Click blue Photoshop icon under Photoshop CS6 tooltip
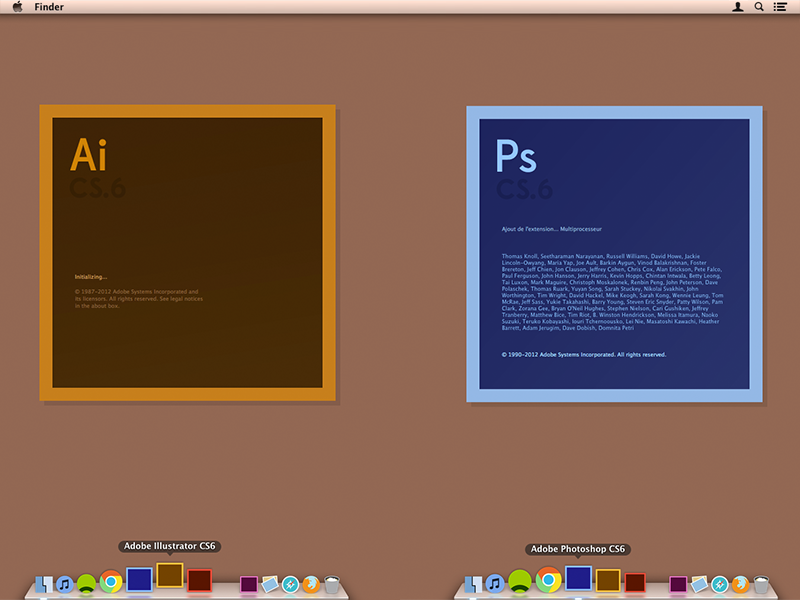This screenshot has width=800, height=600. (579, 578)
